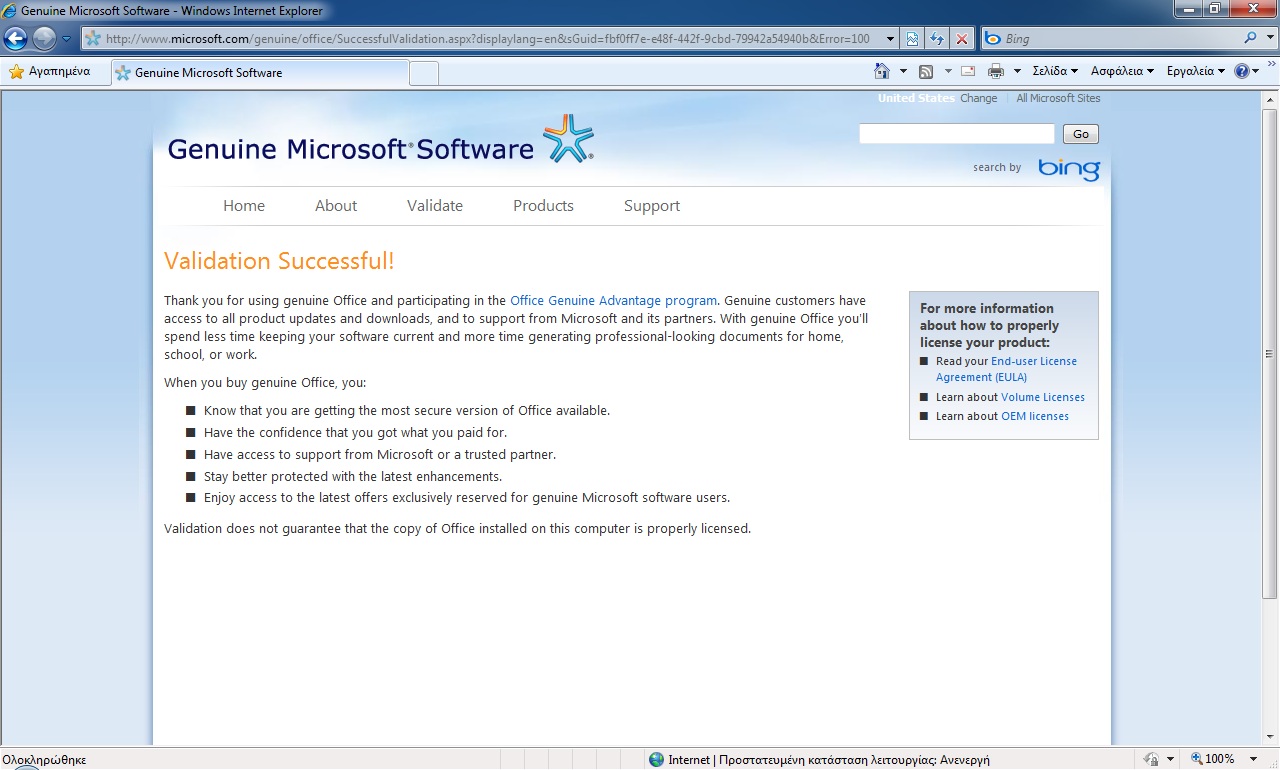Expand the Home button dropdown arrow
This screenshot has height=770, width=1280.
903,71
